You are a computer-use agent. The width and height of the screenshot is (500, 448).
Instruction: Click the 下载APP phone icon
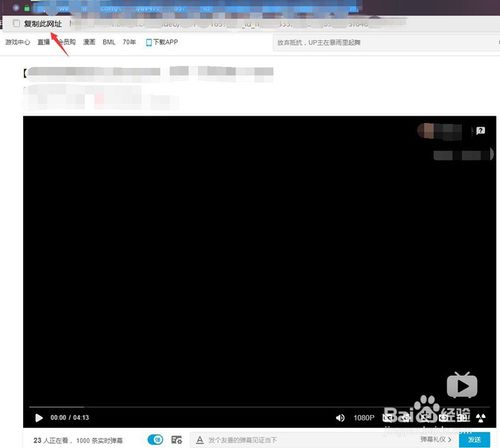[x=149, y=42]
